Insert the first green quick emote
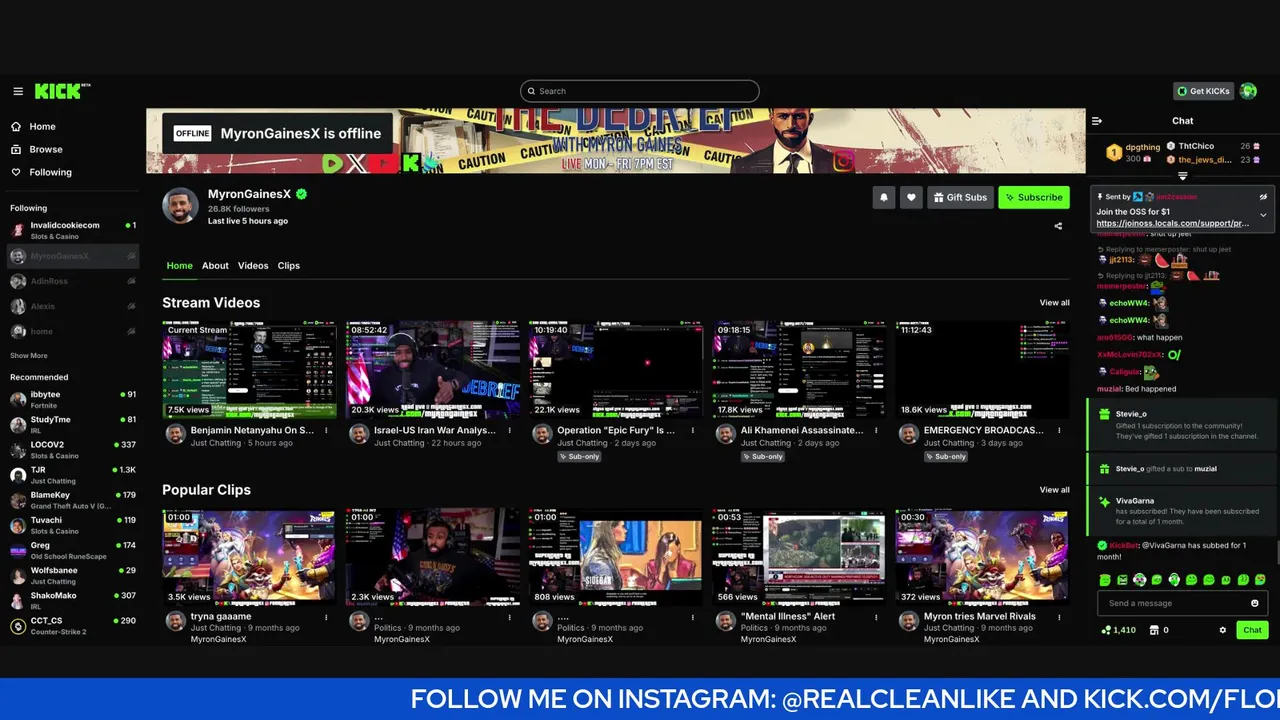 coord(1105,580)
